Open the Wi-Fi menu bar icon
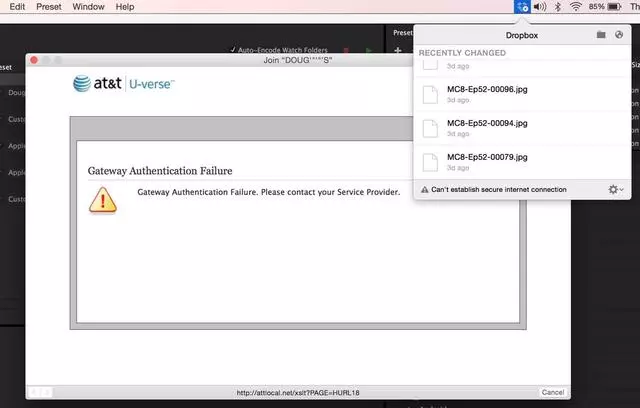The height and width of the screenshot is (408, 640). pyautogui.click(x=576, y=7)
